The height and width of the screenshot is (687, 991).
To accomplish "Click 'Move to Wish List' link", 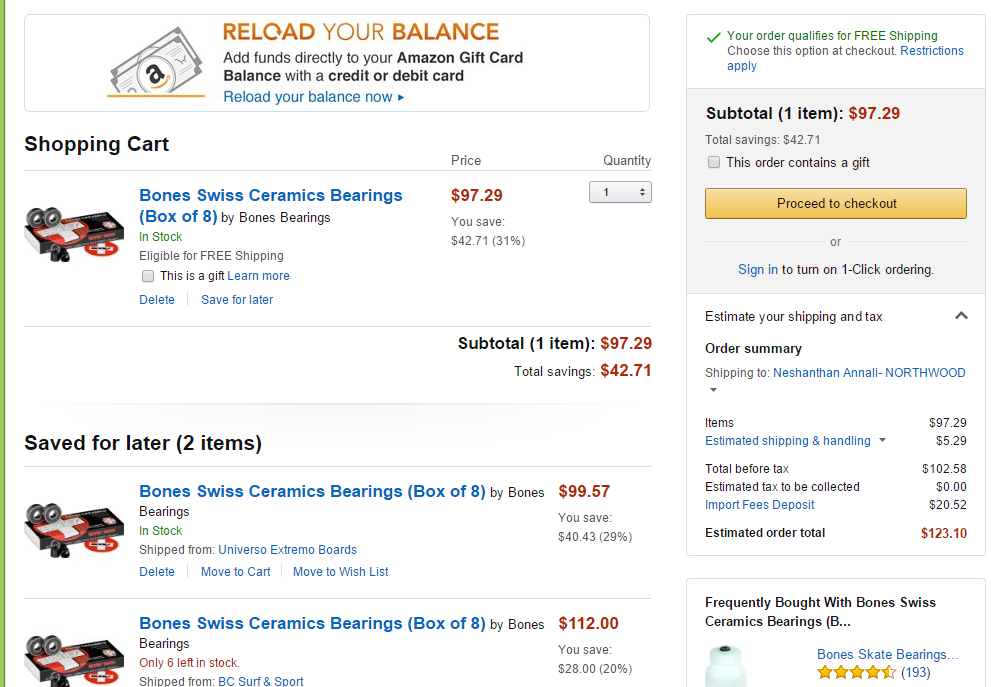I will [x=340, y=572].
